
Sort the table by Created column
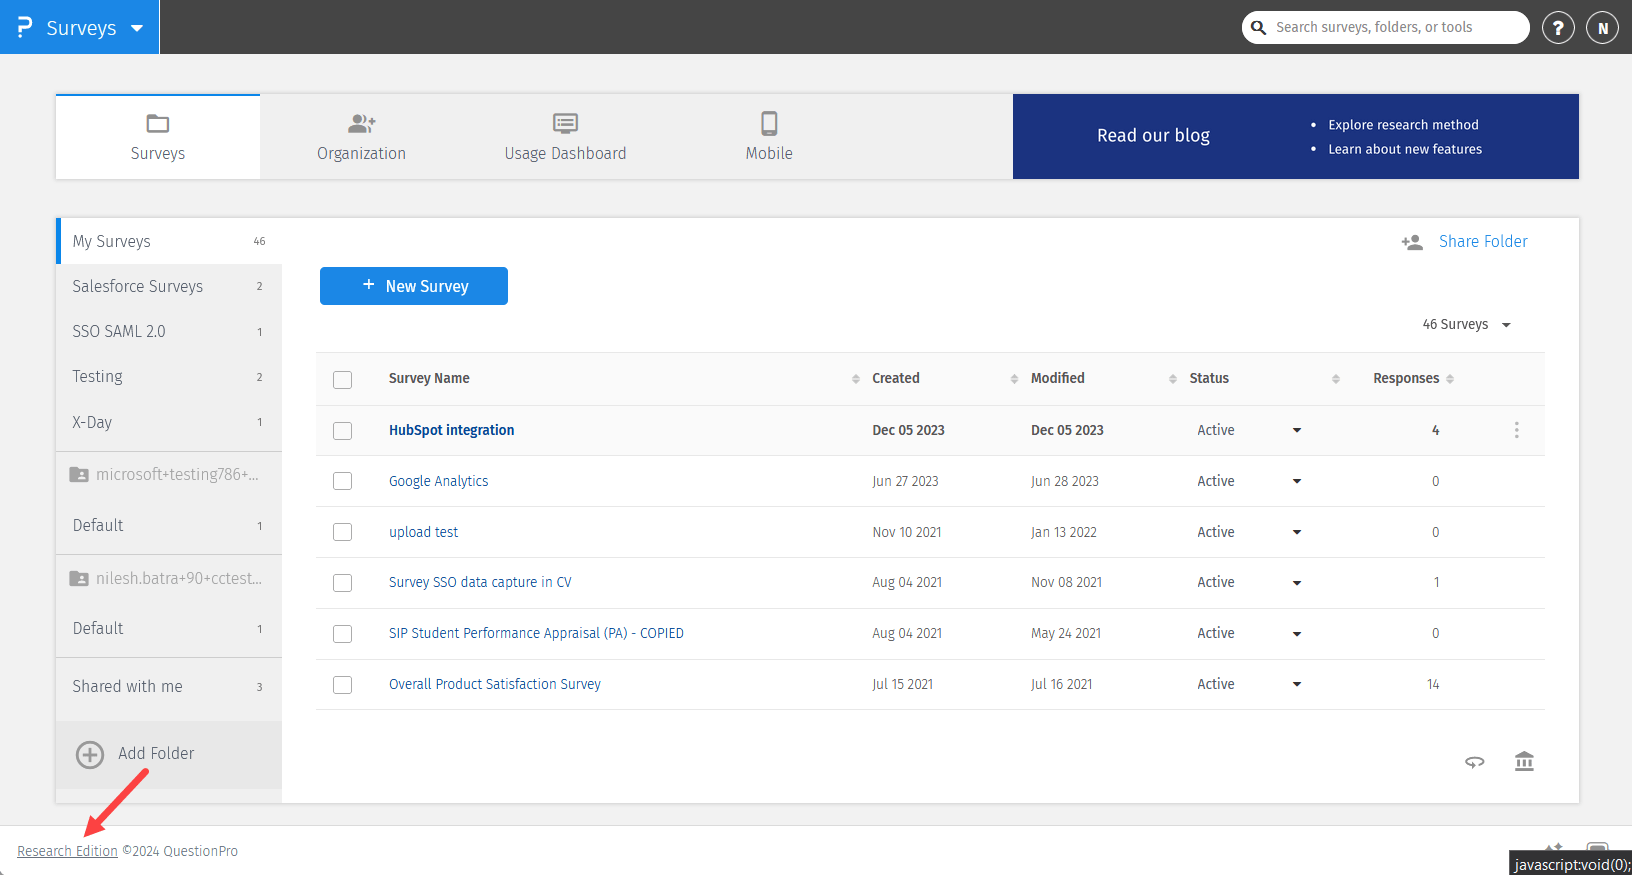tap(895, 378)
